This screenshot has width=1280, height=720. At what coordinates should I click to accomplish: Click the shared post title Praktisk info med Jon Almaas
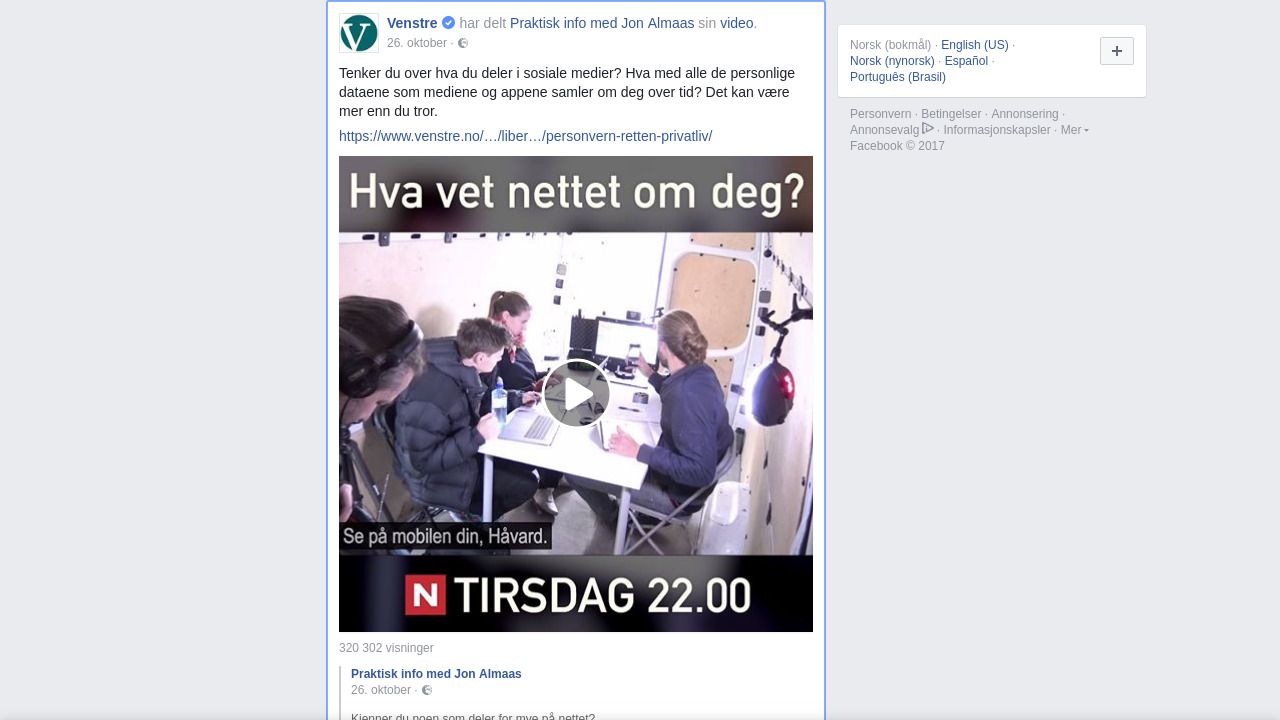pyautogui.click(x=436, y=674)
